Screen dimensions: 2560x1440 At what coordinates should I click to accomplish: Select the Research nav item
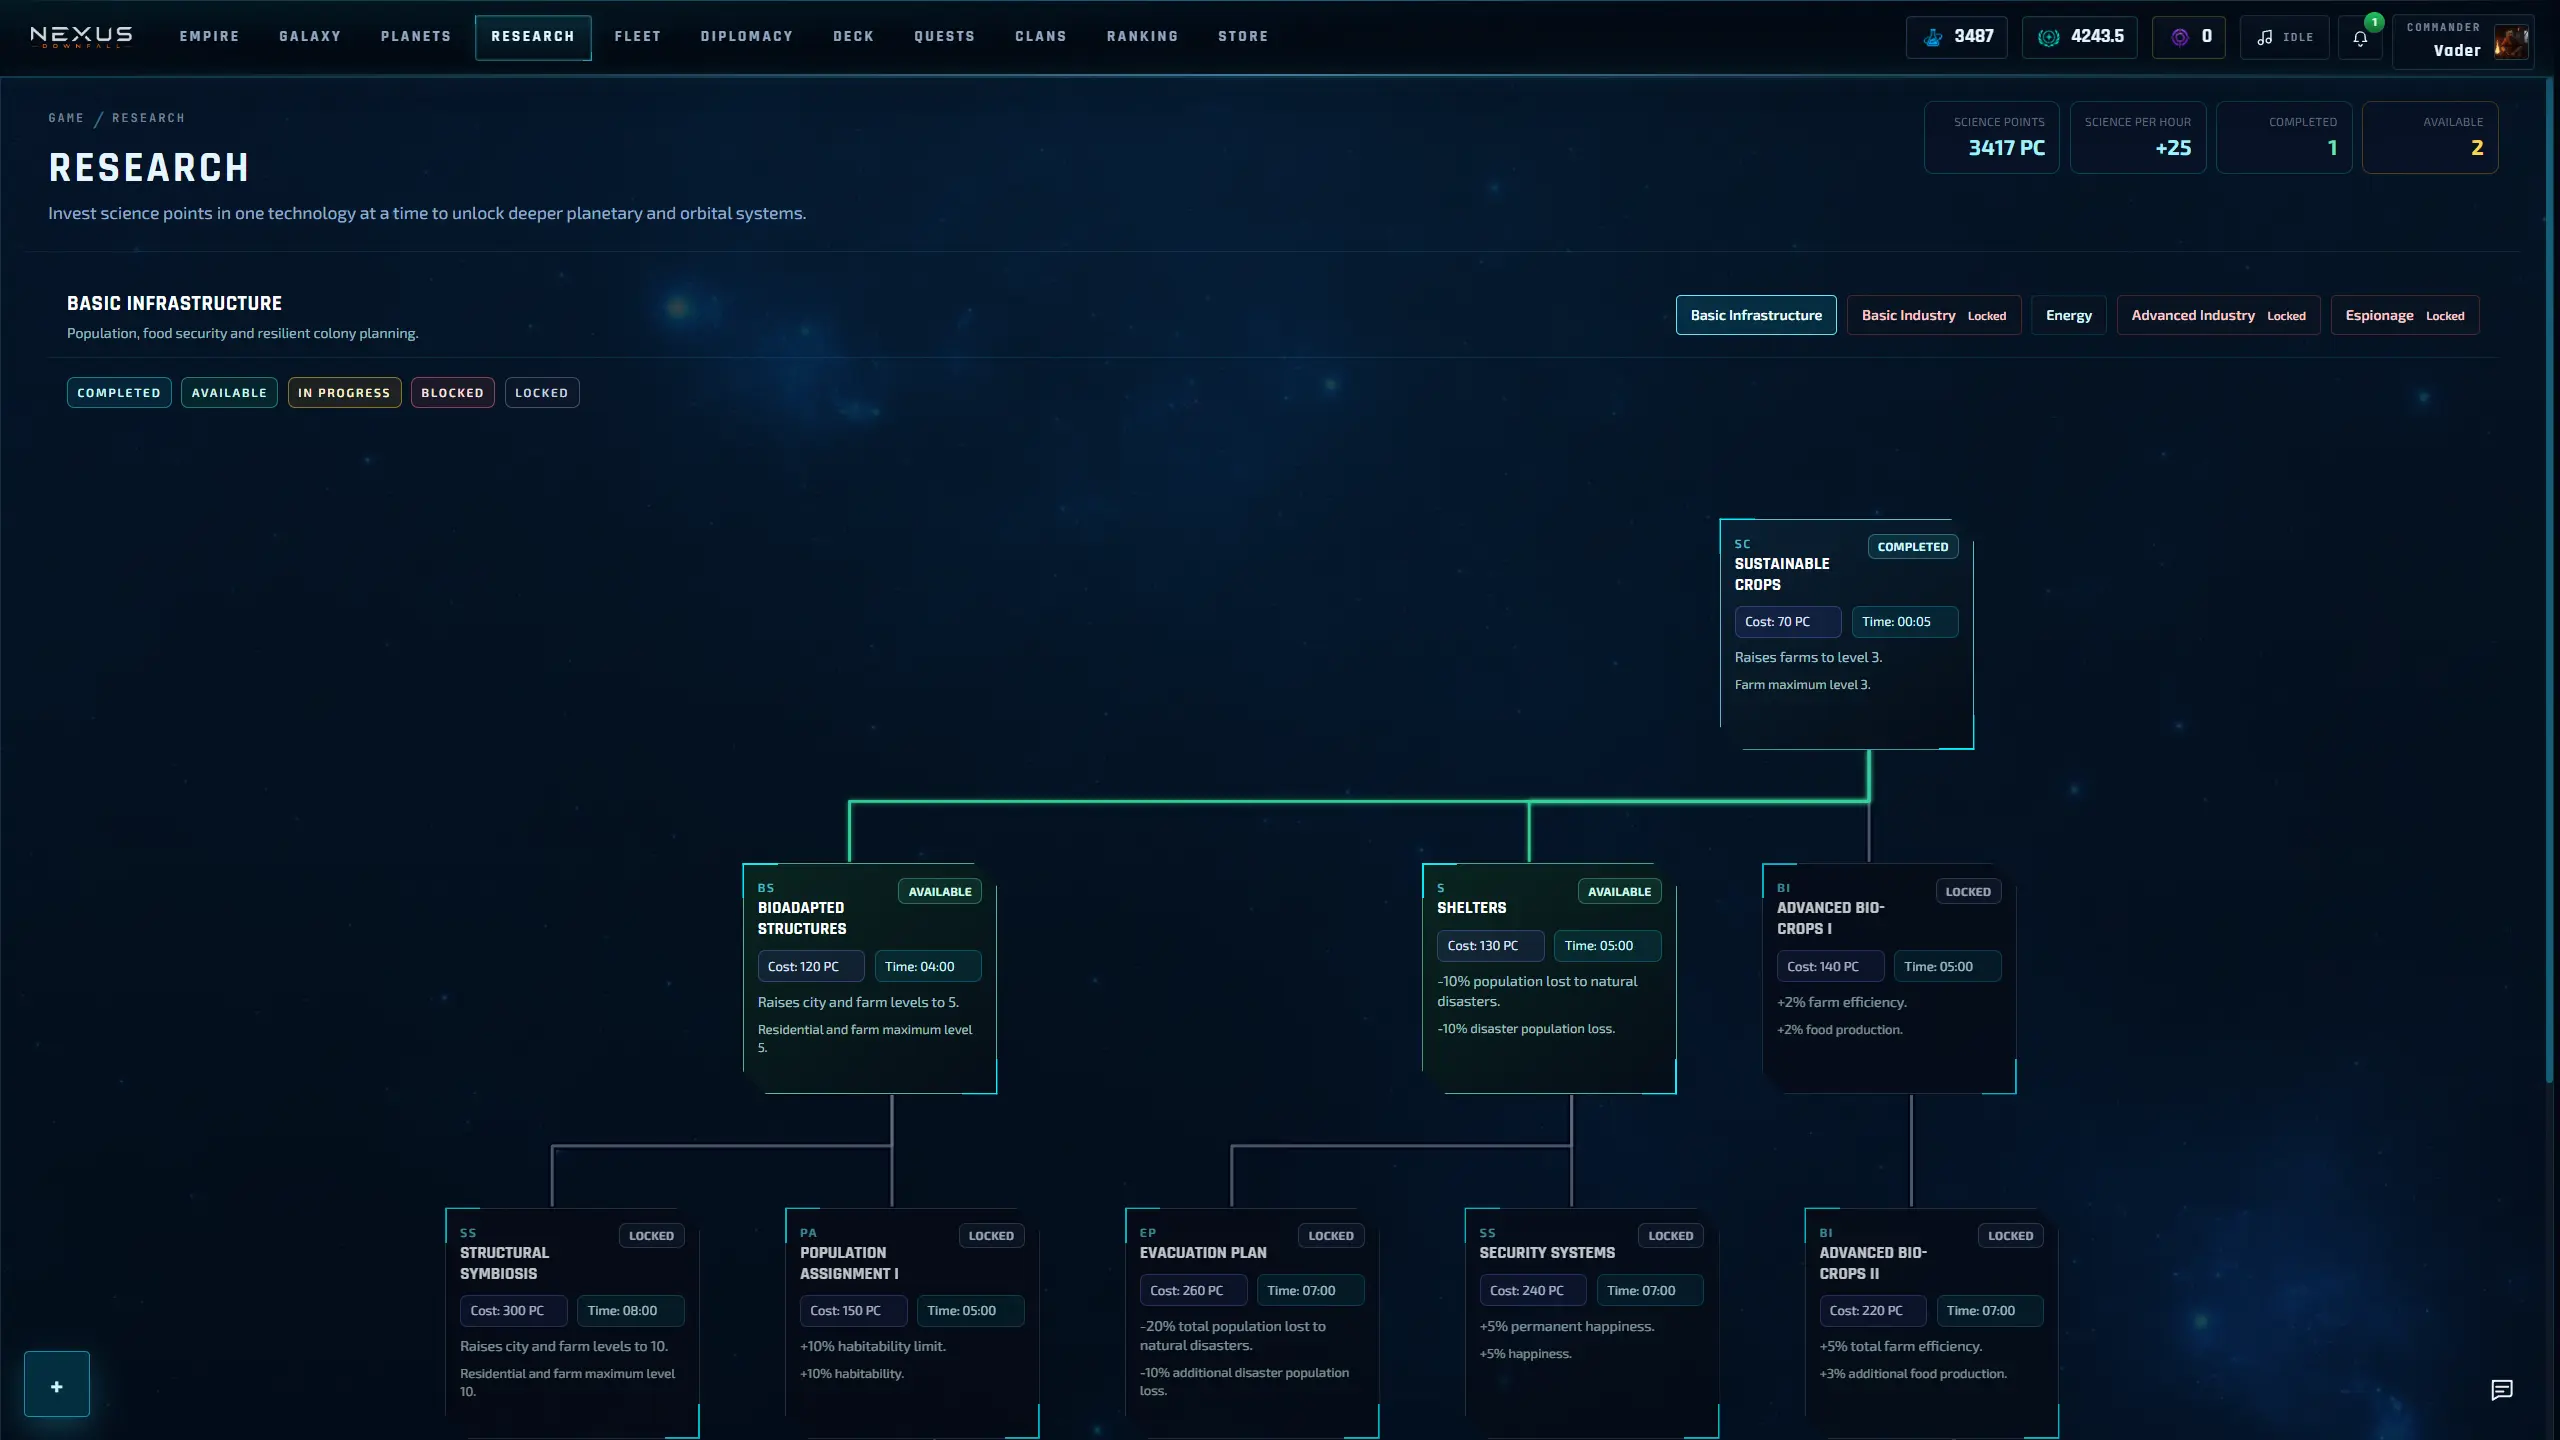coord(533,37)
